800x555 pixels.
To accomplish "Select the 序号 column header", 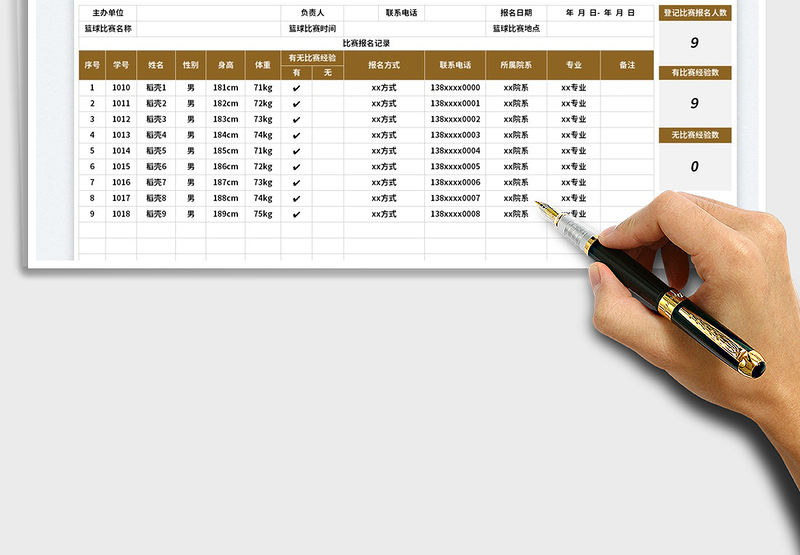I will coord(92,65).
